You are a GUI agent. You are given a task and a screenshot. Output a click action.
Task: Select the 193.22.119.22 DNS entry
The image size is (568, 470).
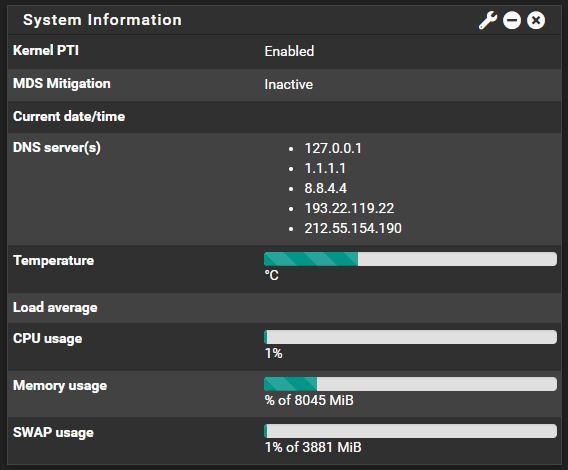[x=349, y=208]
